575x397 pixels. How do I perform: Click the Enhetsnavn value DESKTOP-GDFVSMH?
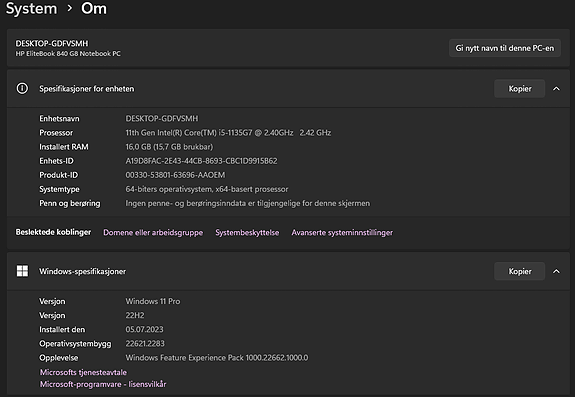click(162, 118)
